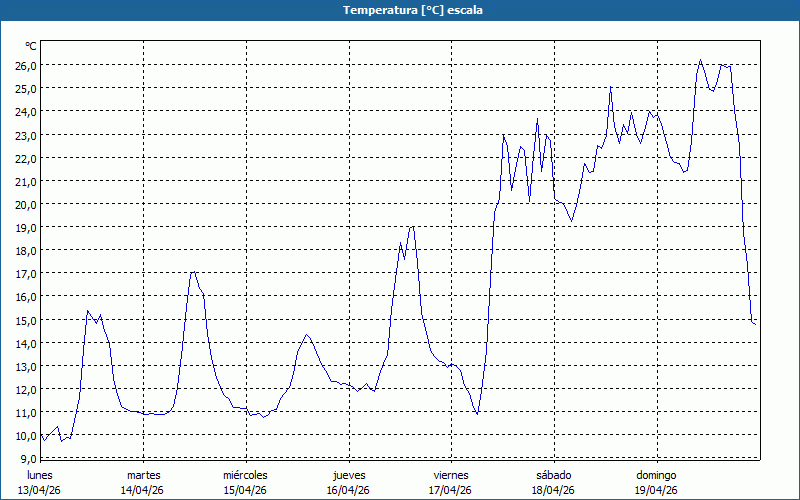Click the 20,0 value on the vertical axis
Screen dimensions: 800x500
(x=24, y=204)
